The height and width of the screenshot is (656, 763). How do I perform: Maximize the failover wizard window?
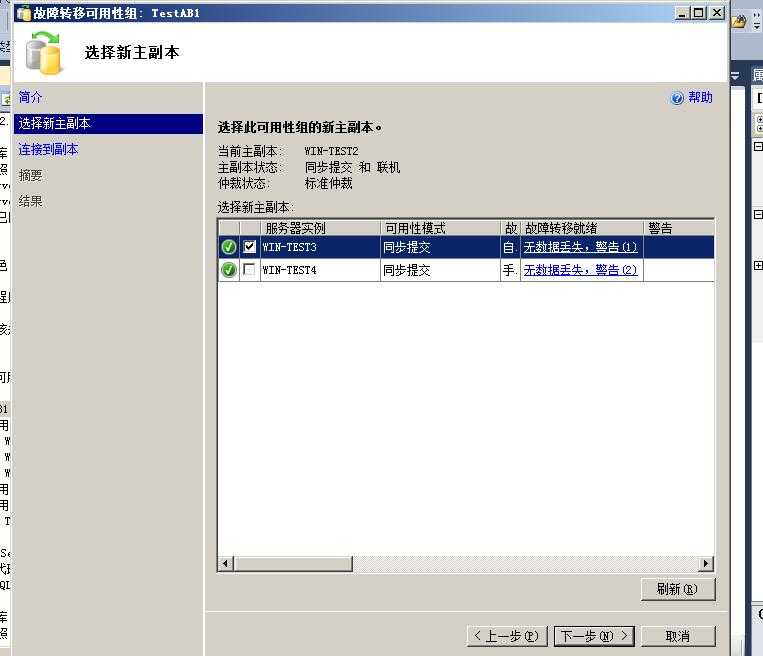(x=699, y=13)
